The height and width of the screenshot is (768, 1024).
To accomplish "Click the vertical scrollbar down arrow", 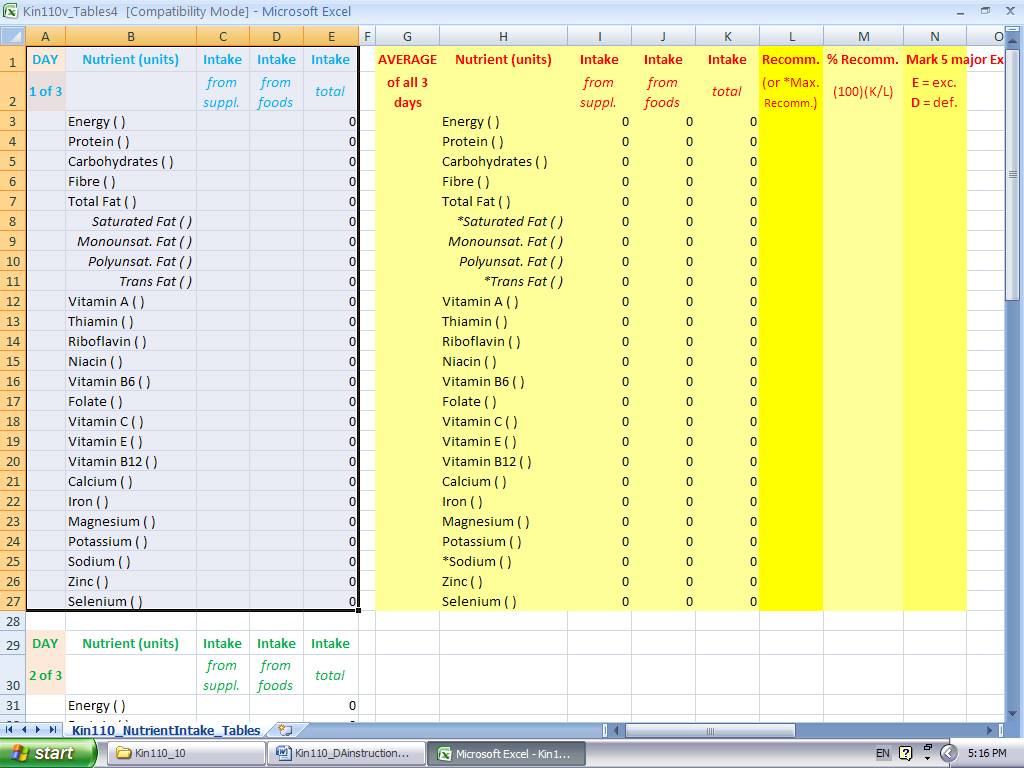I will point(1014,713).
